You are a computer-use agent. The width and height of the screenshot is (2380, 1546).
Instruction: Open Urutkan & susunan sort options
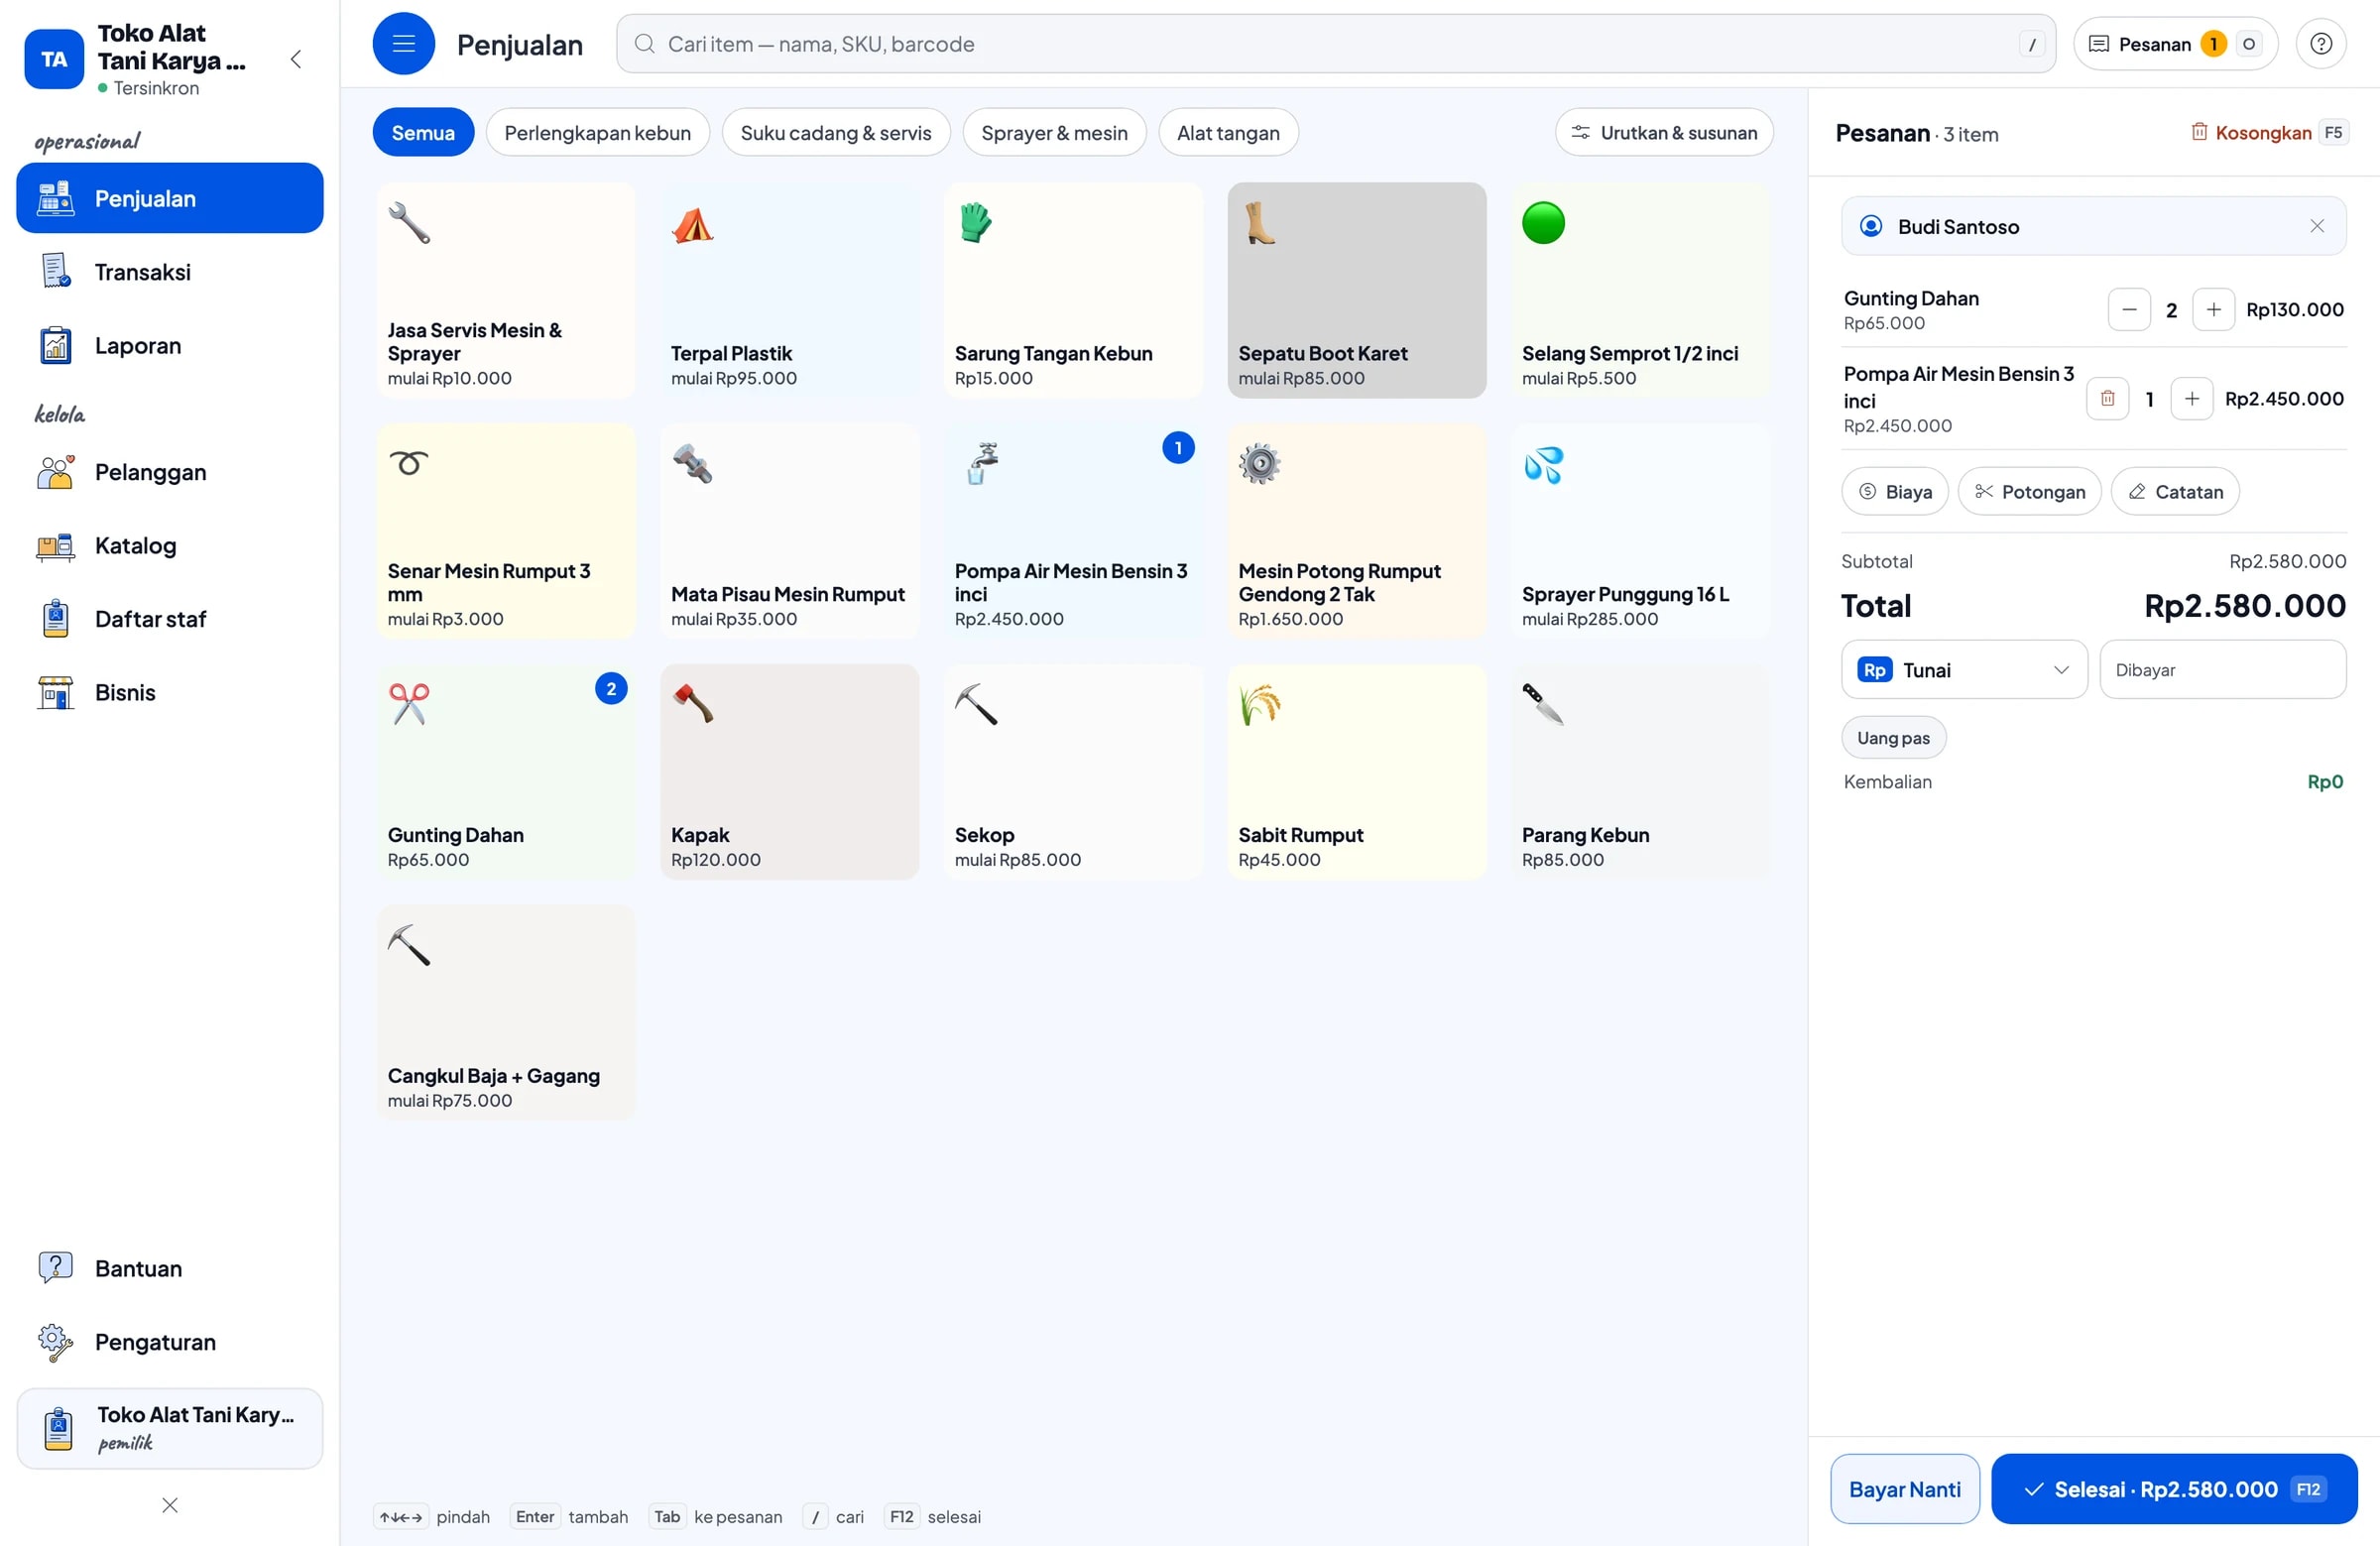[1664, 132]
